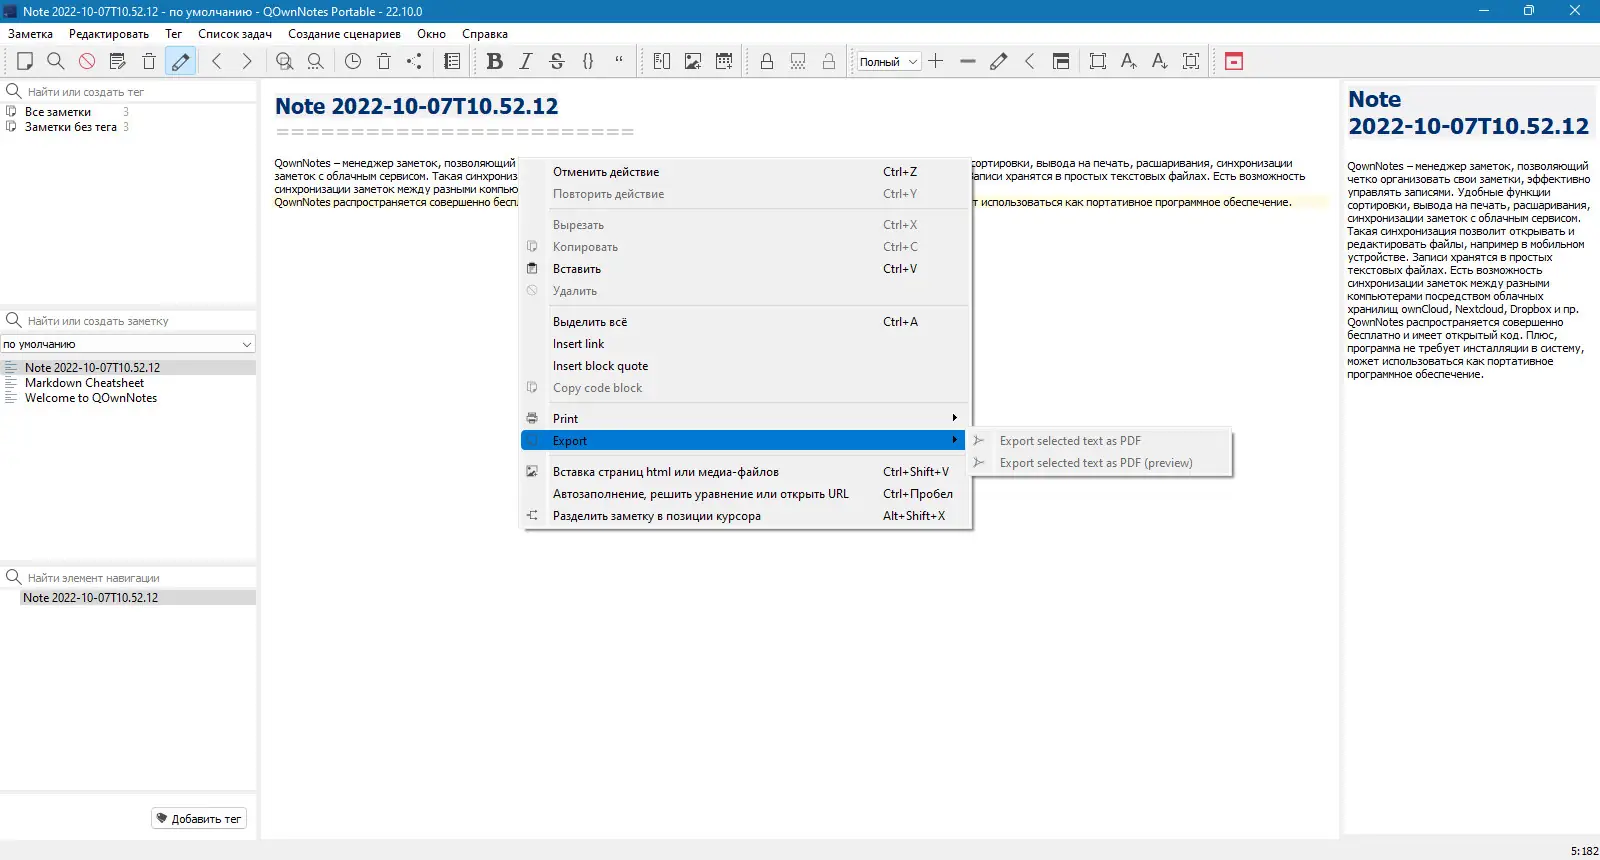Open the todo list icon
Image resolution: width=1600 pixels, height=860 pixels.
[452, 61]
